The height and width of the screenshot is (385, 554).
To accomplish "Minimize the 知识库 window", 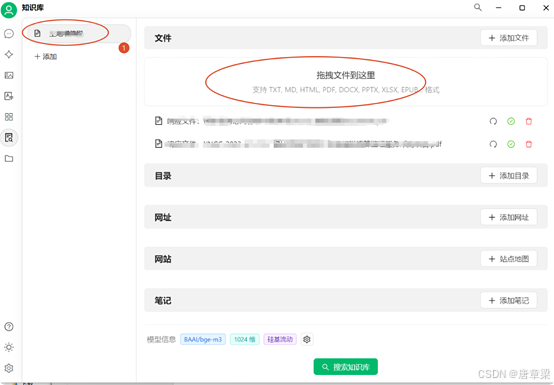I will tap(499, 7).
